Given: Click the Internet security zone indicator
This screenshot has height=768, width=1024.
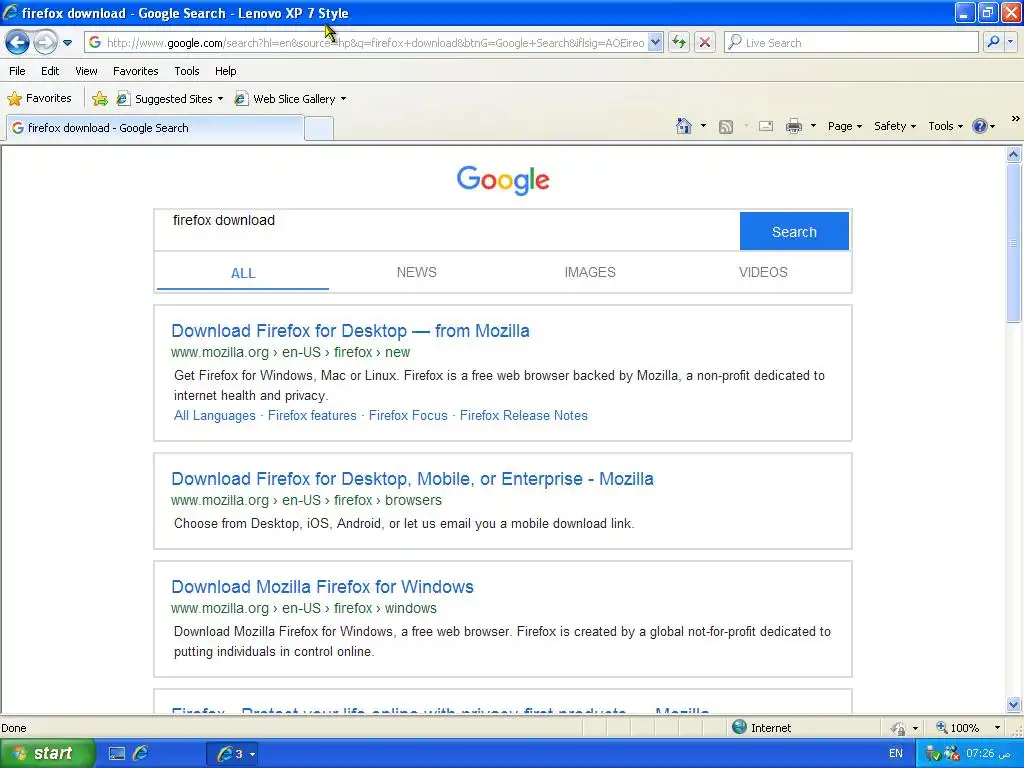Looking at the screenshot, I should tap(761, 728).
